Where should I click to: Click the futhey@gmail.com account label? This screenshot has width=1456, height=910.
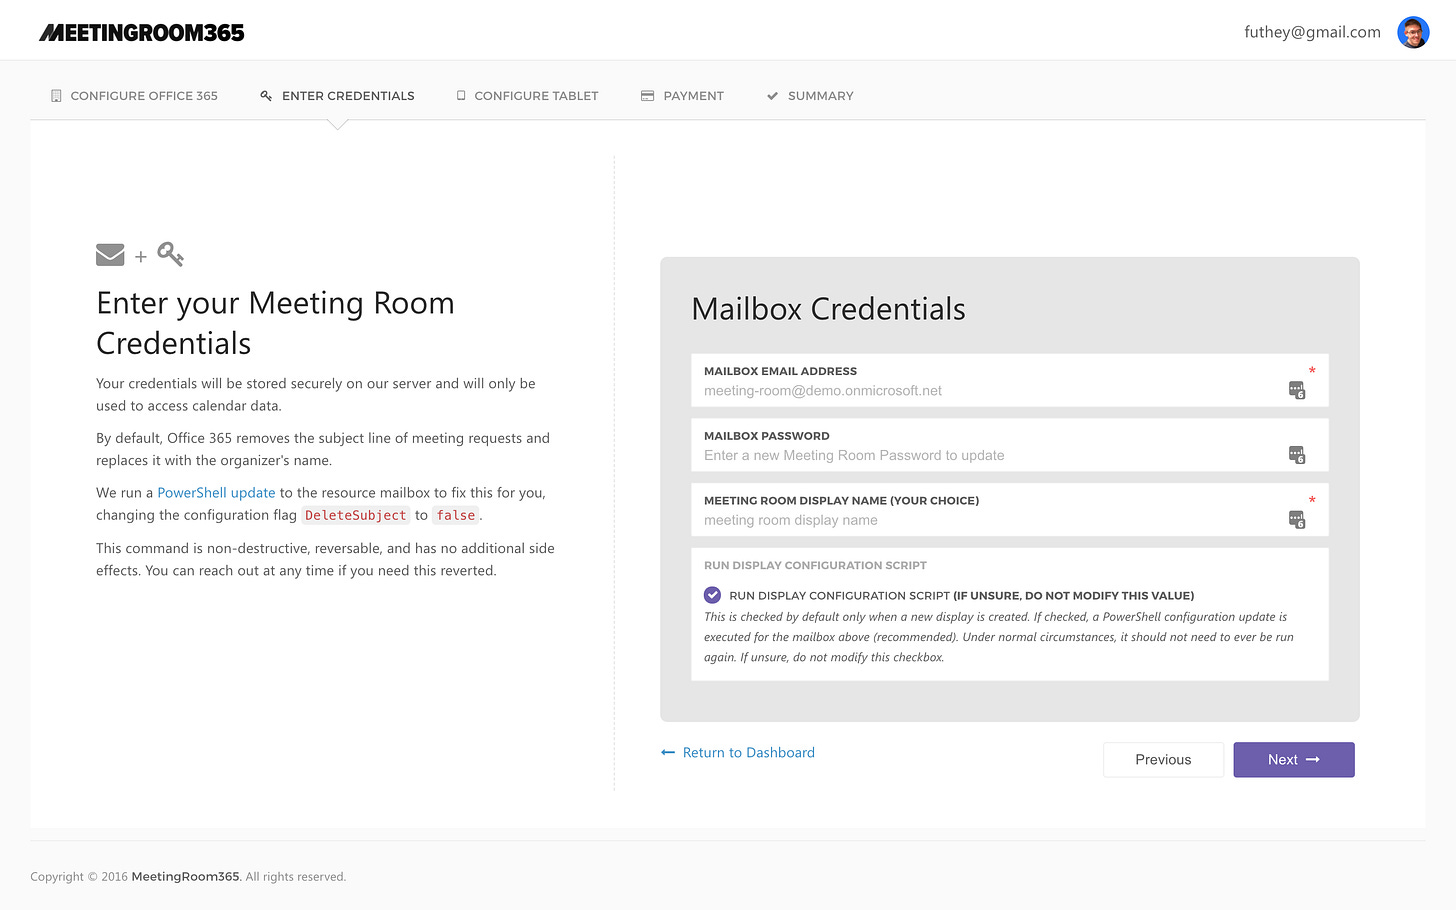pos(1312,32)
